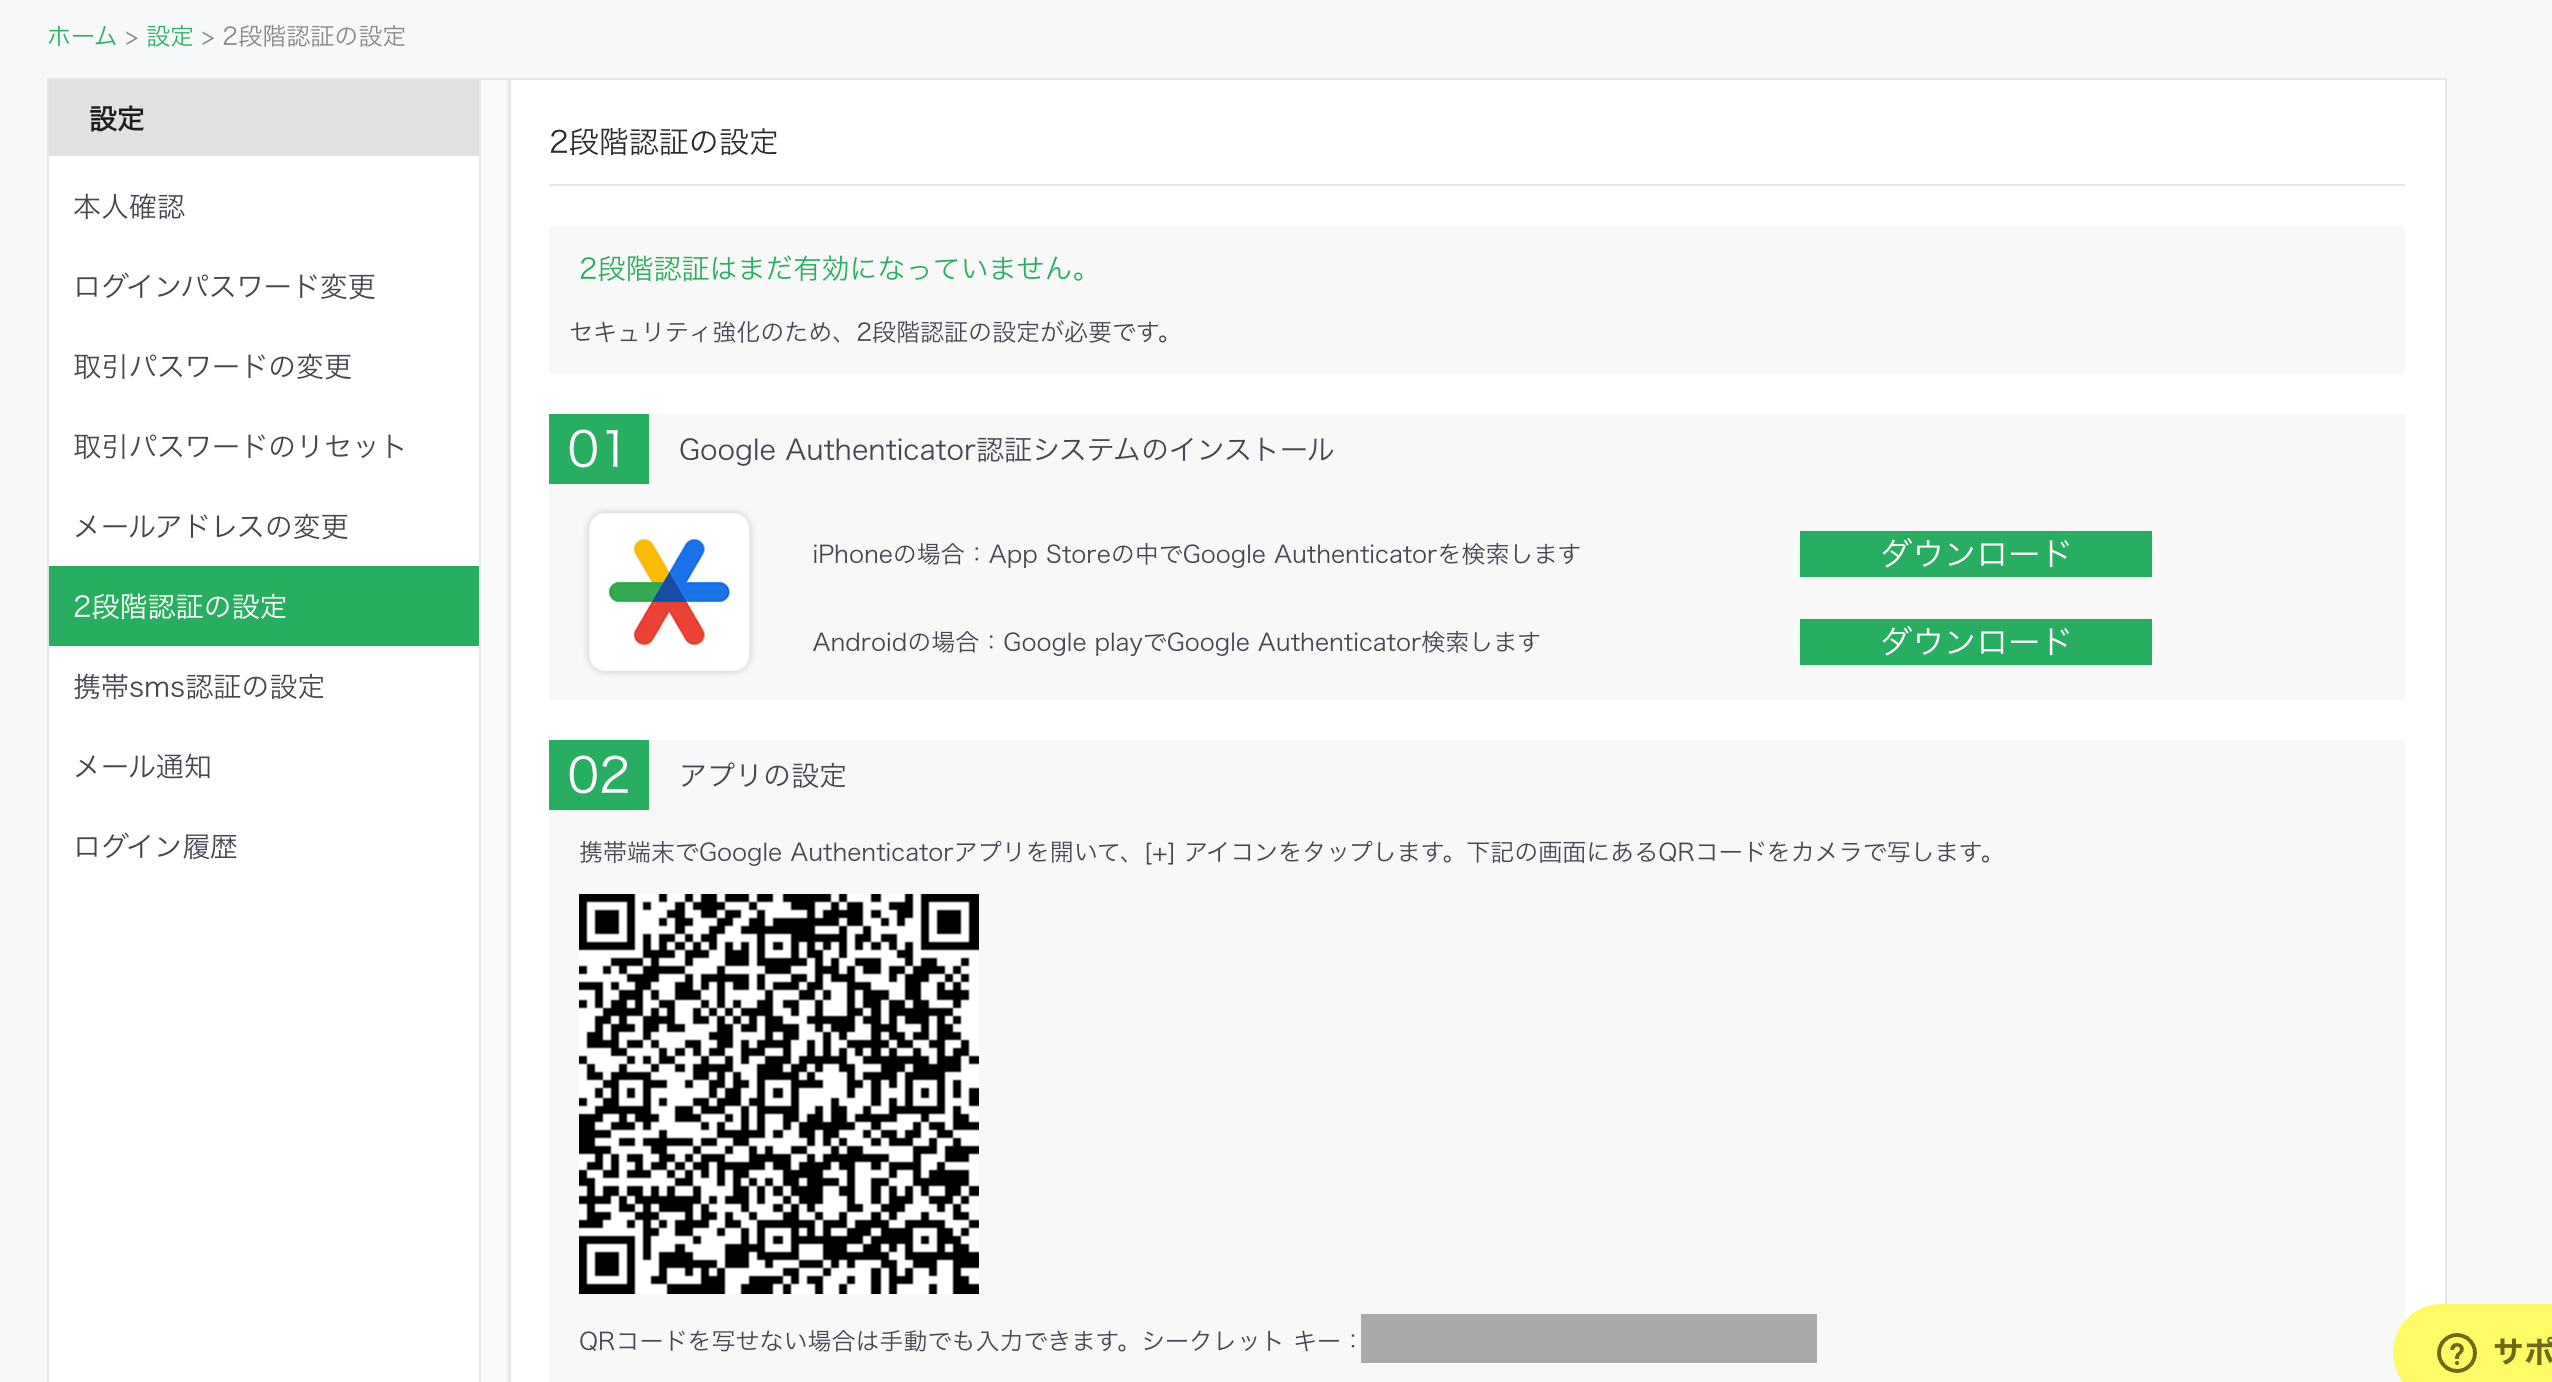The image size is (2552, 1382).
Task: Click the 2段階認証はまだ有効になっていません notice text
Action: click(834, 268)
